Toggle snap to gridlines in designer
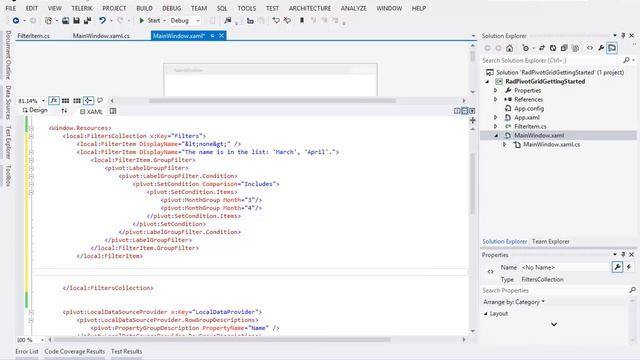640x360 pixels. click(77, 100)
